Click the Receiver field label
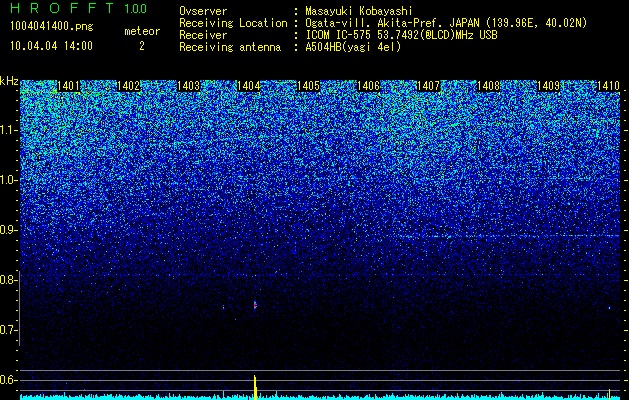Viewport: 629px width, 400px height. (203, 35)
